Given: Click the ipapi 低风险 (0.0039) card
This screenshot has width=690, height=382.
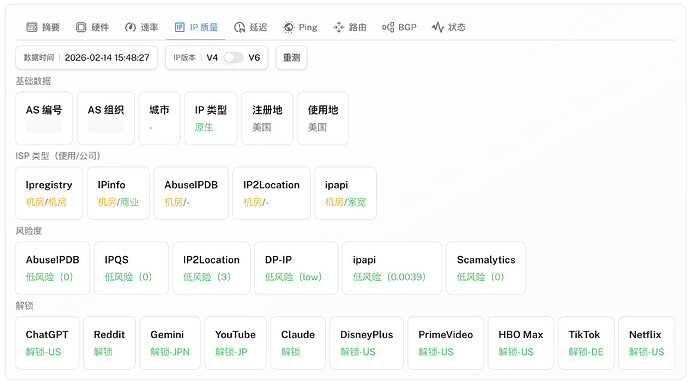Looking at the screenshot, I should (392, 268).
